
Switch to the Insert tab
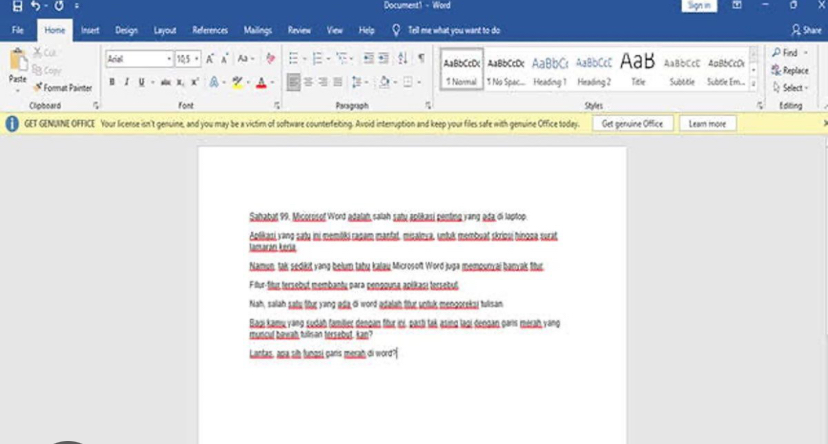coord(90,31)
